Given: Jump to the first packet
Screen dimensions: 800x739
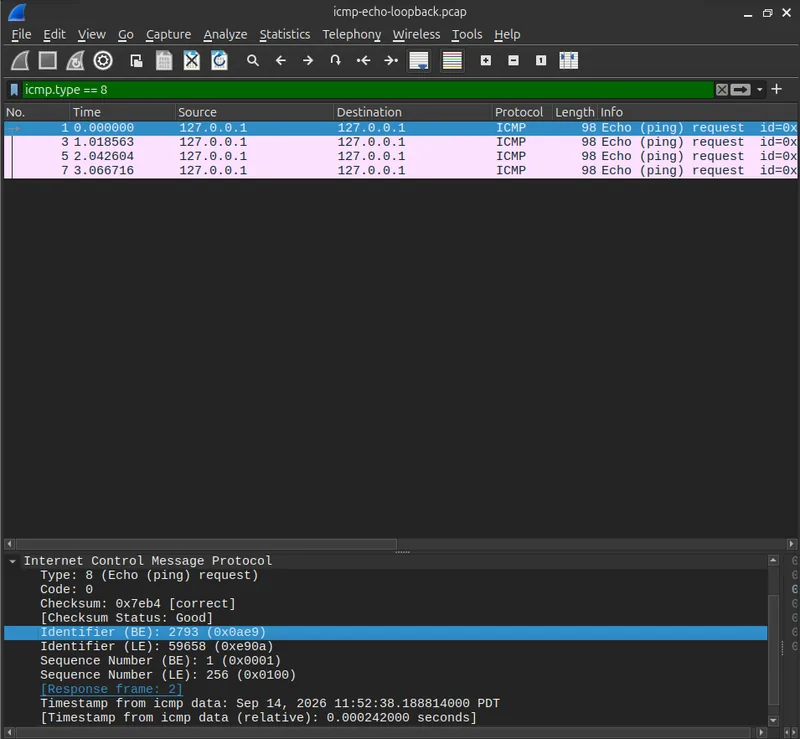Looking at the screenshot, I should (363, 61).
